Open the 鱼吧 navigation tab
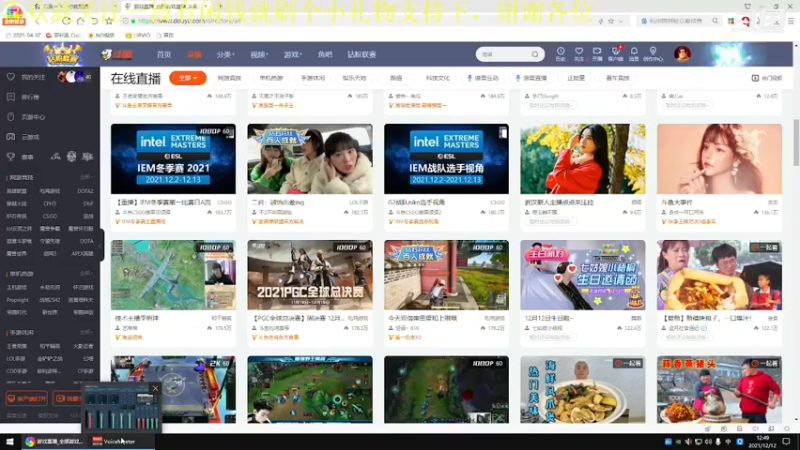 (325, 55)
